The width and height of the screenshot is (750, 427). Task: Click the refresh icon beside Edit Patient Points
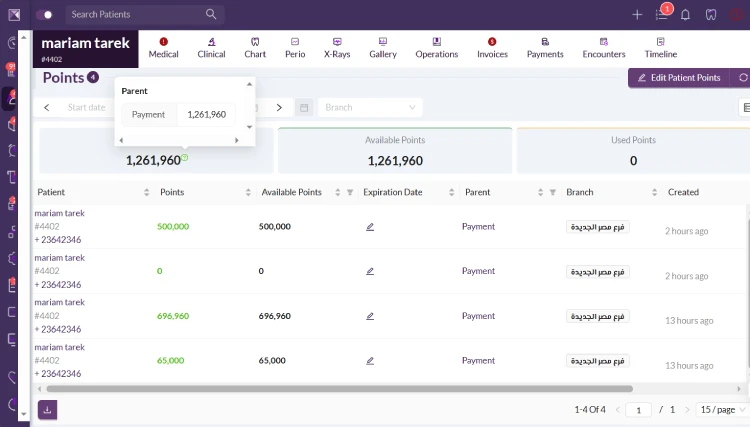click(742, 78)
